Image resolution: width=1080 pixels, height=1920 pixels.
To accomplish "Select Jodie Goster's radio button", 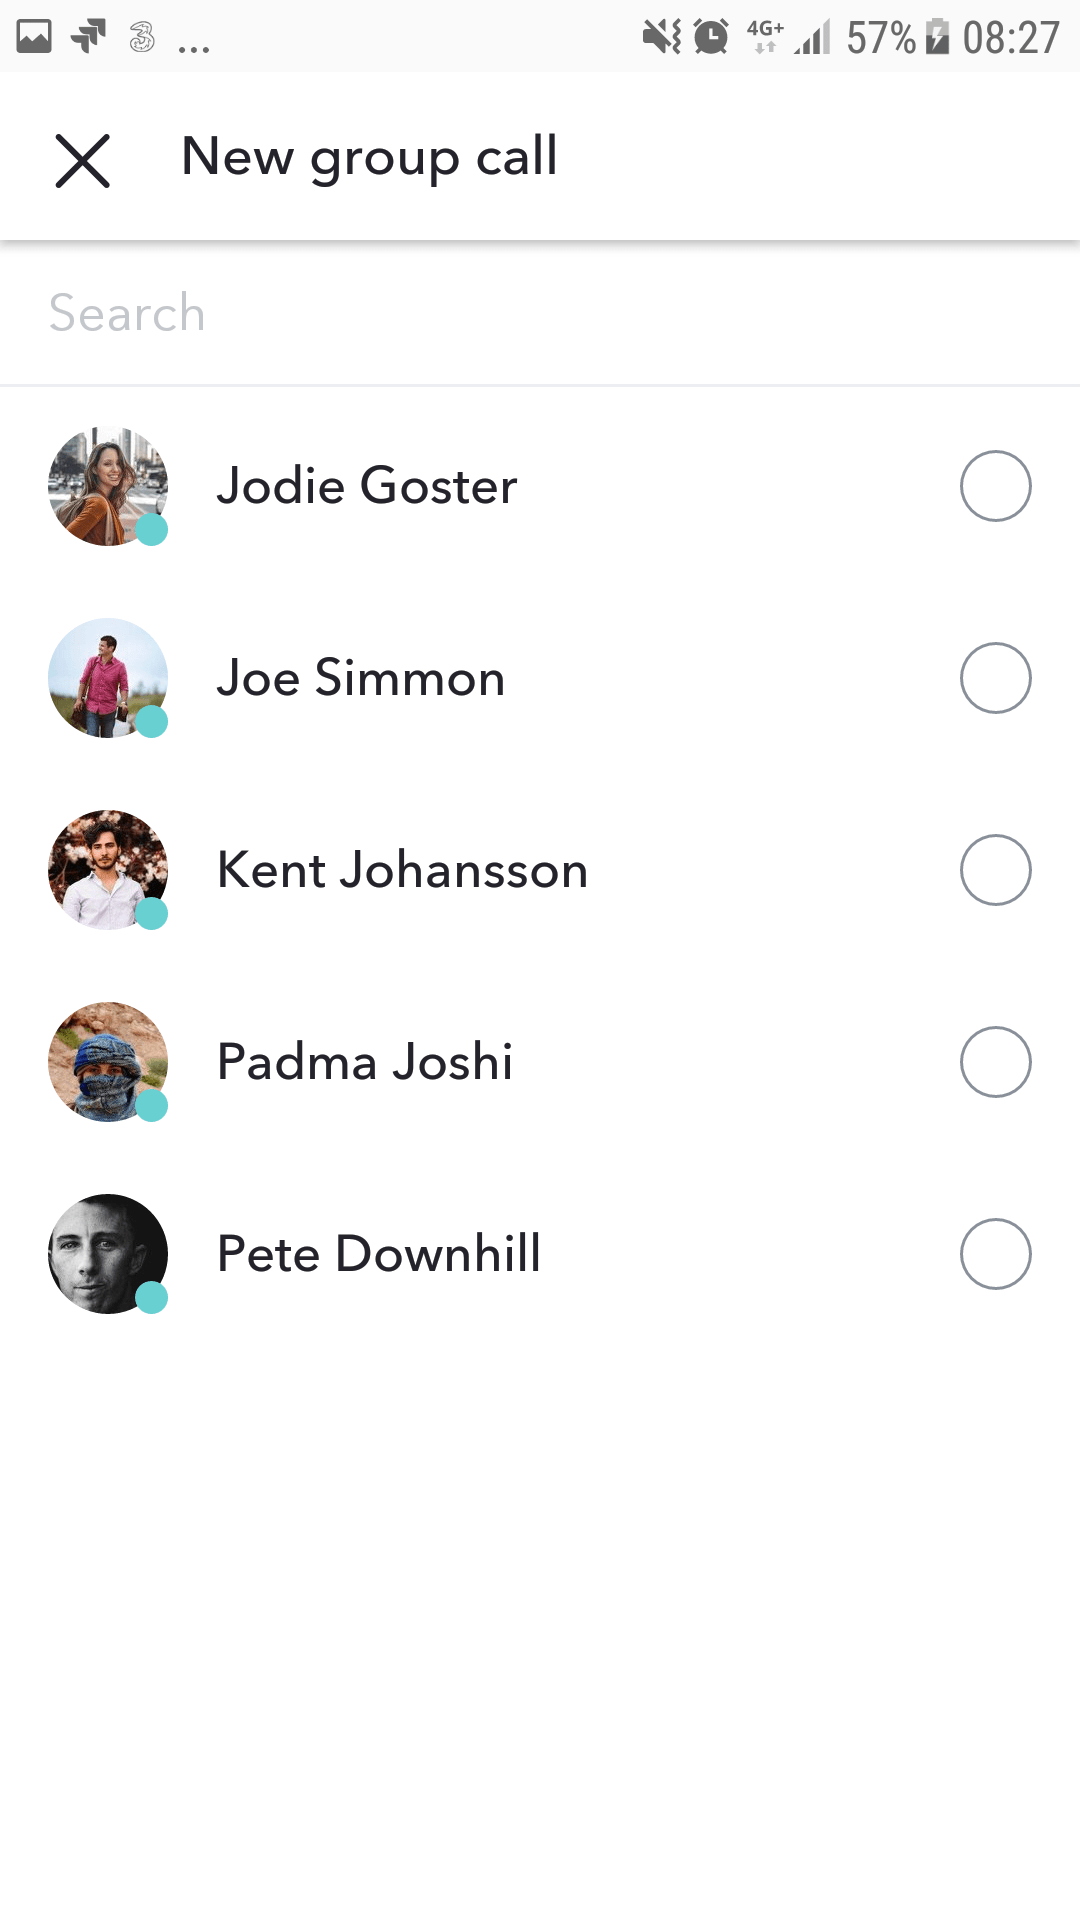I will [x=995, y=486].
